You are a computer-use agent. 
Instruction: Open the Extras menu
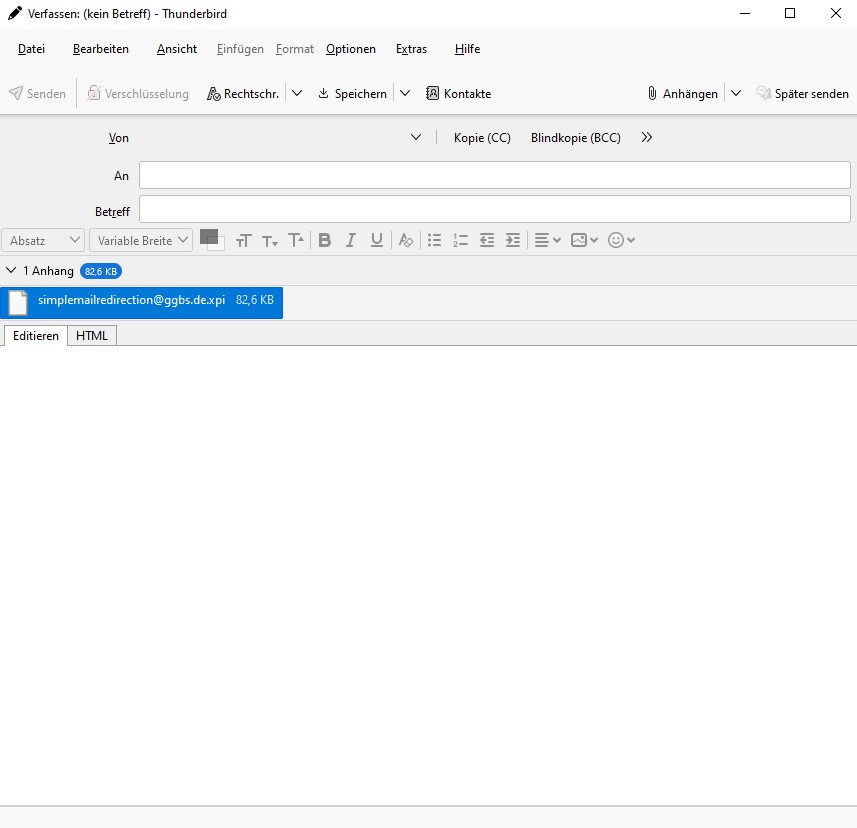click(x=411, y=49)
